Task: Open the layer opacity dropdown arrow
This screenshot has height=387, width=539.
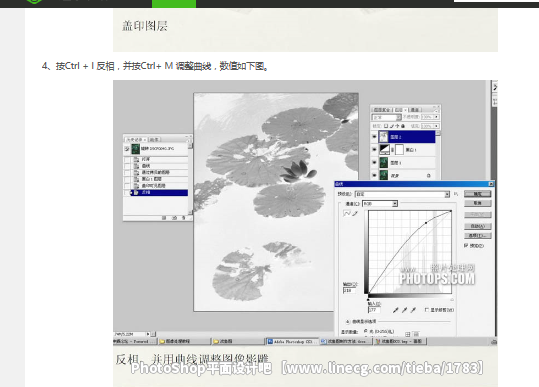Action: 437,117
